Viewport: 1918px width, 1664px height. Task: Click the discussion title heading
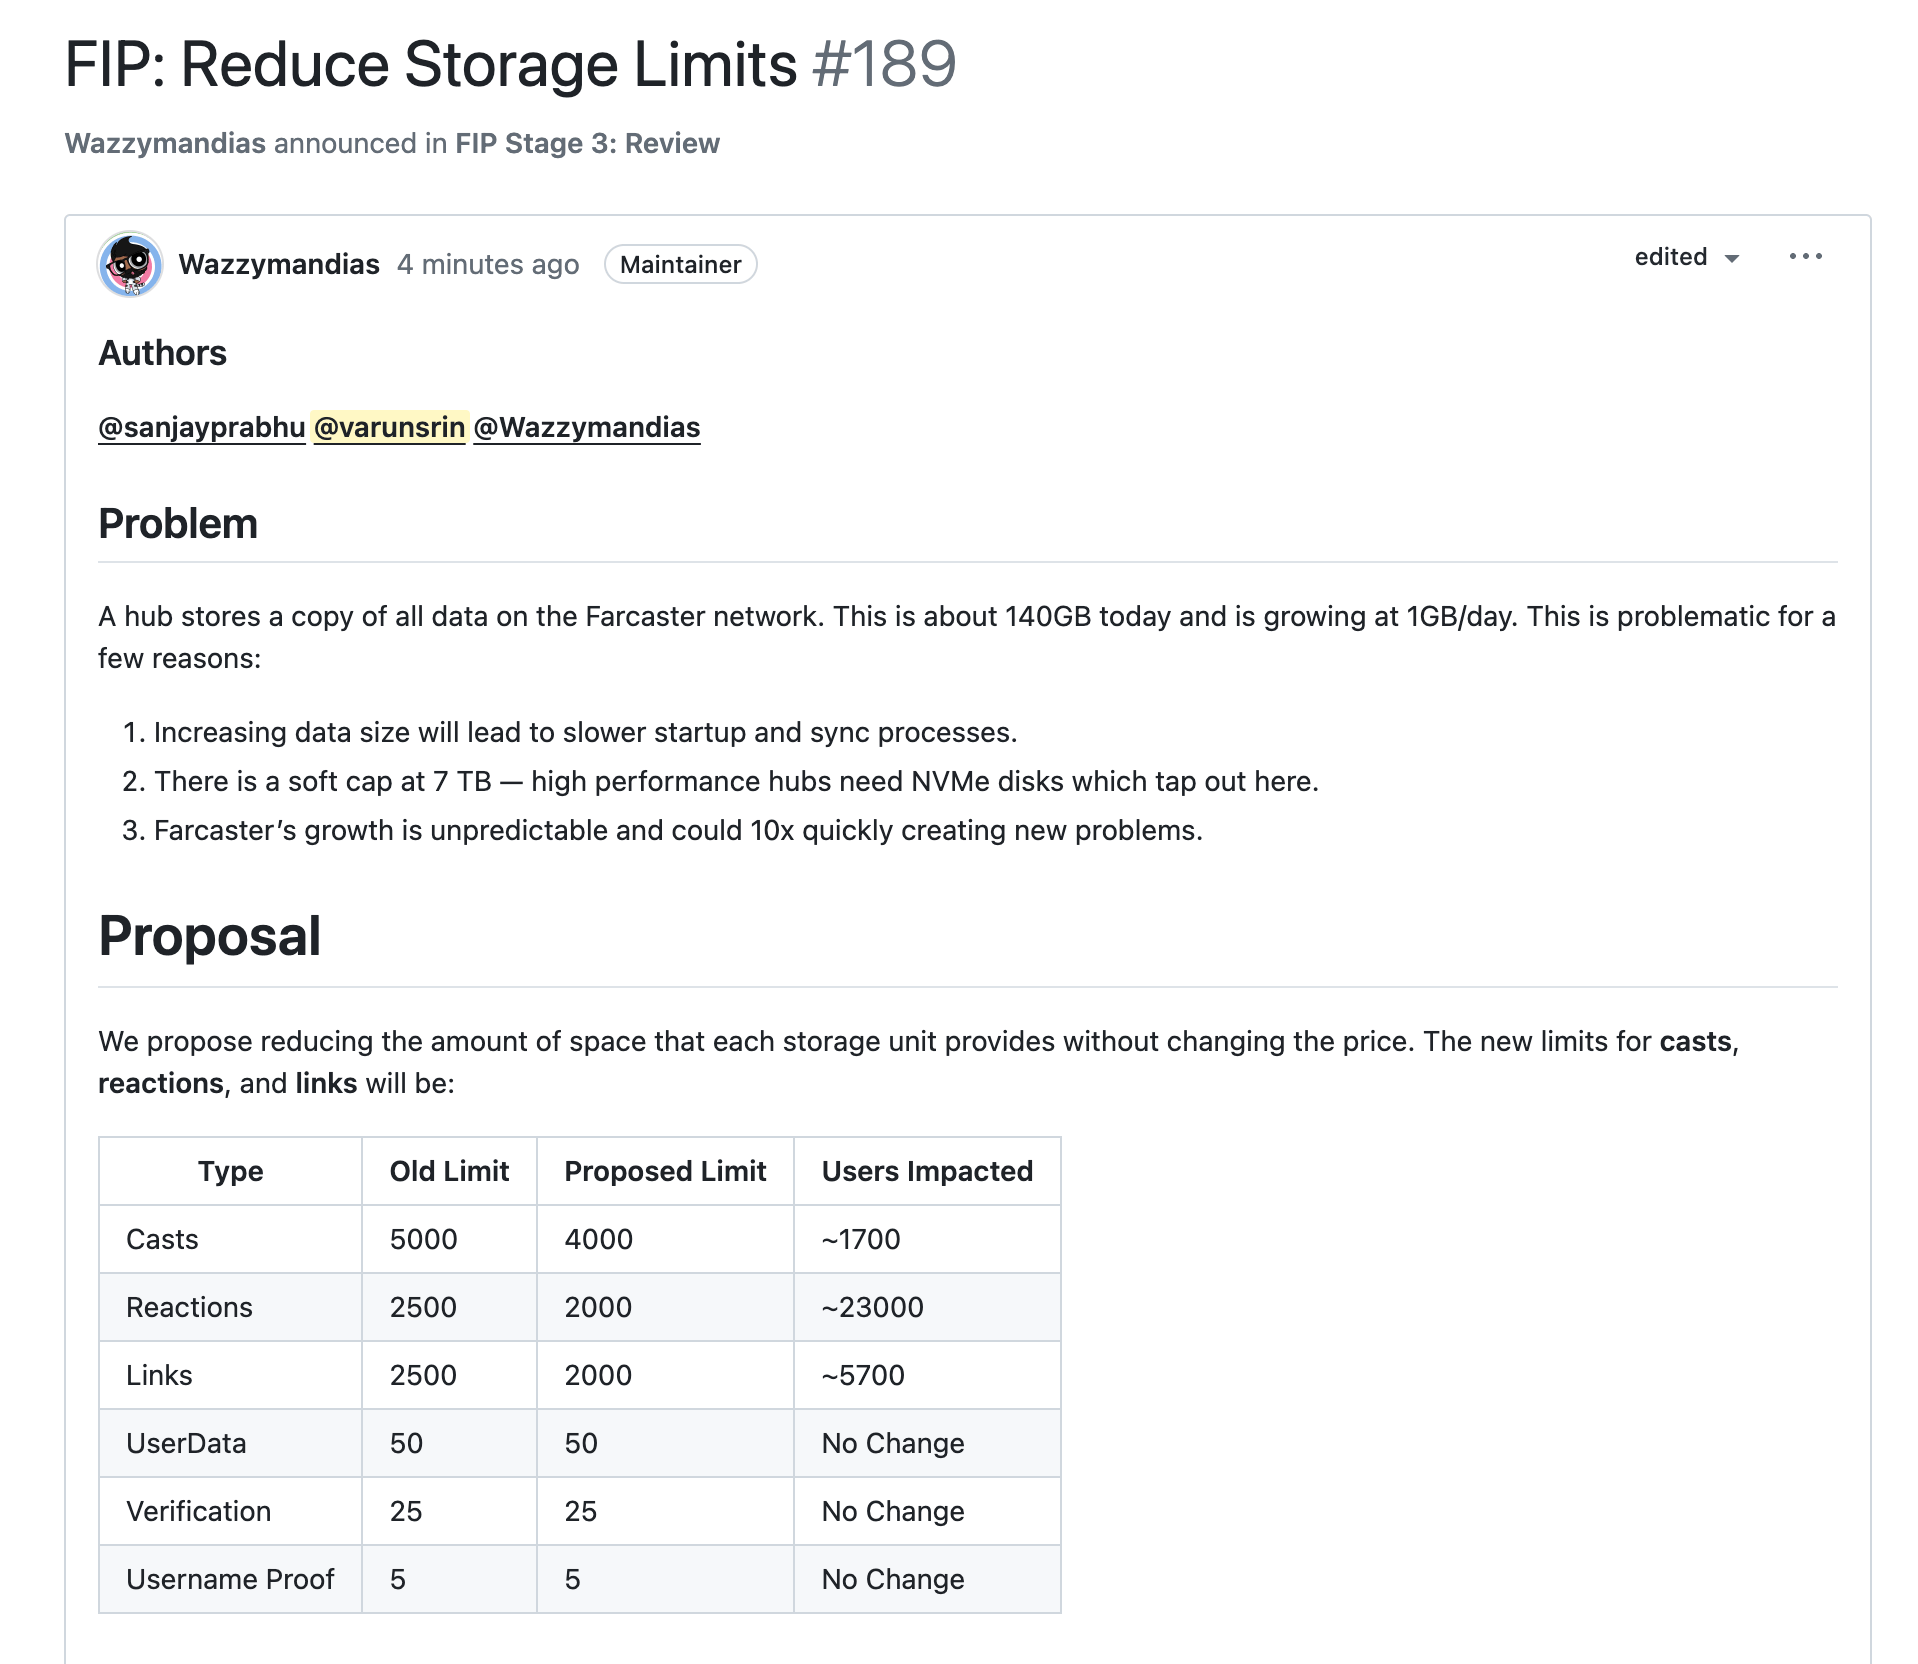point(430,65)
